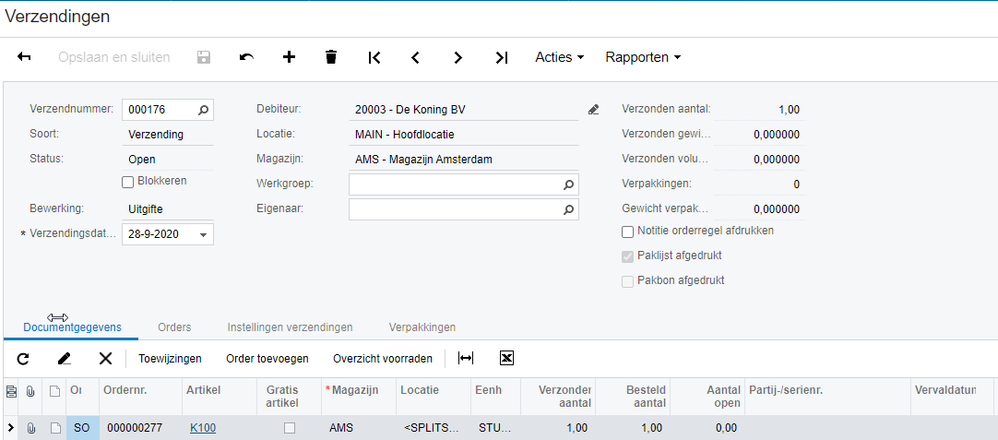Switch to the Orders tab
998x440 pixels.
point(174,327)
